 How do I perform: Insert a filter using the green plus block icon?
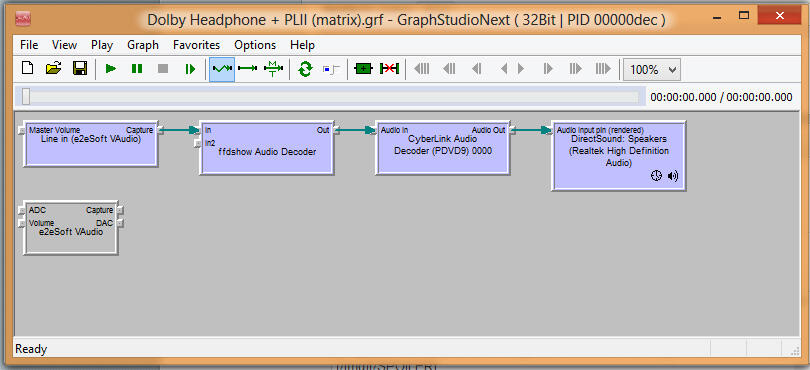click(x=364, y=69)
